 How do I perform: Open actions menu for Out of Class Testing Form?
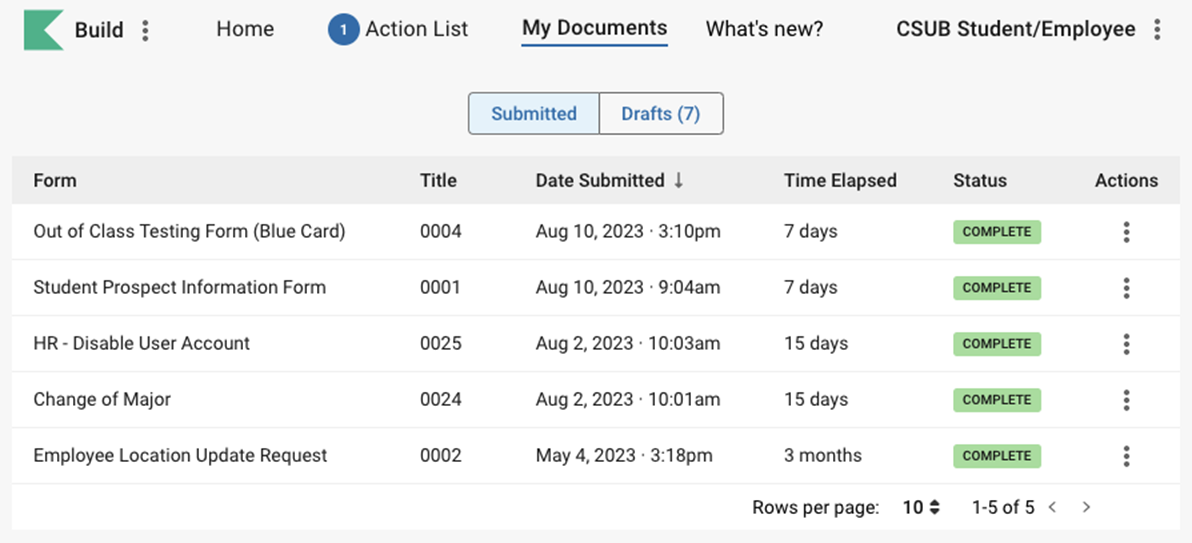click(x=1126, y=232)
